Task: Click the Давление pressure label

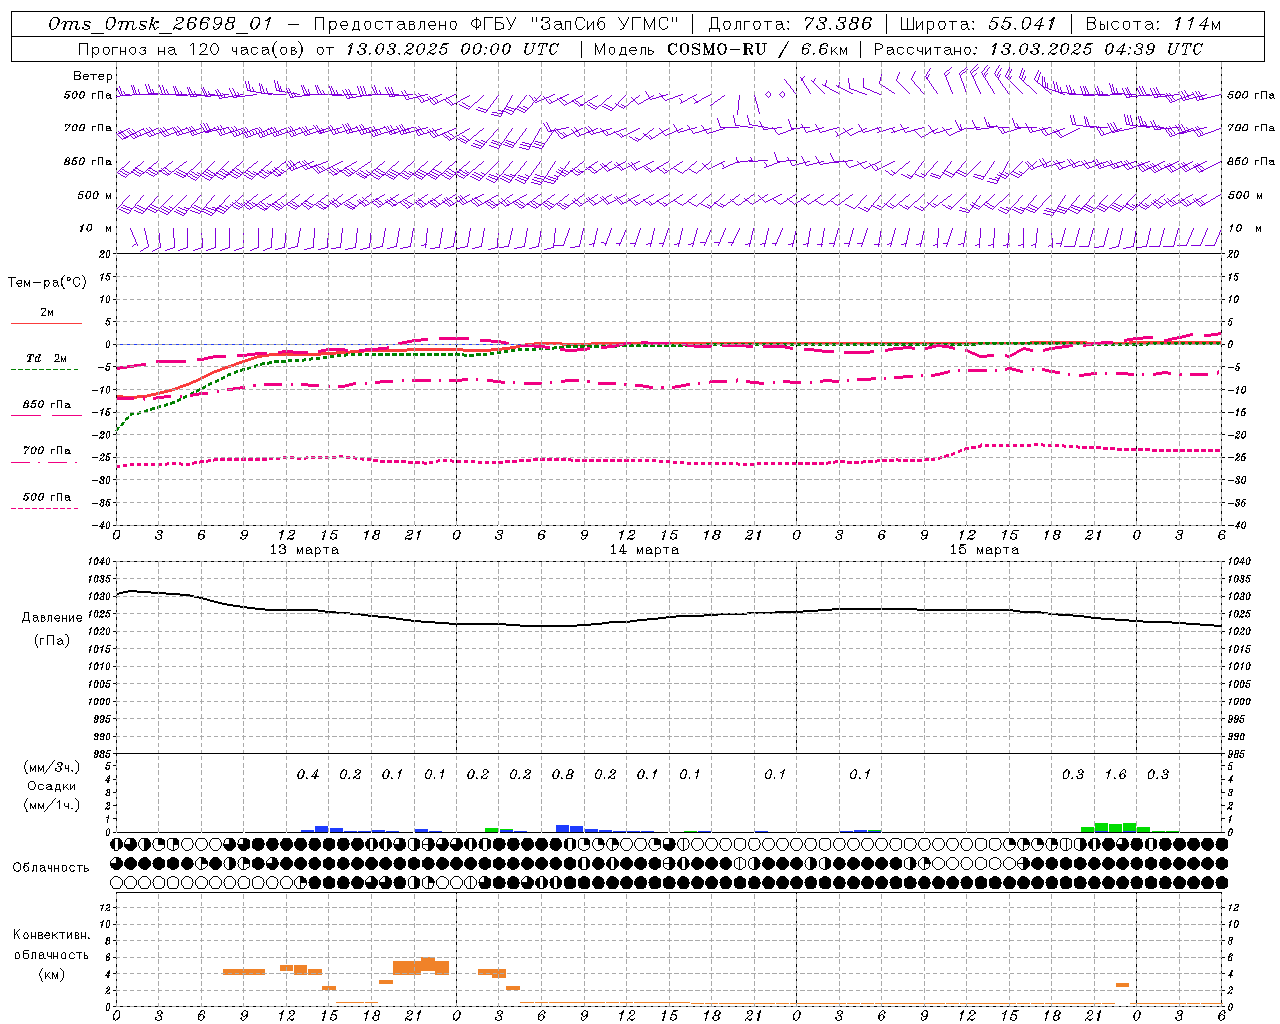Action: pos(52,618)
